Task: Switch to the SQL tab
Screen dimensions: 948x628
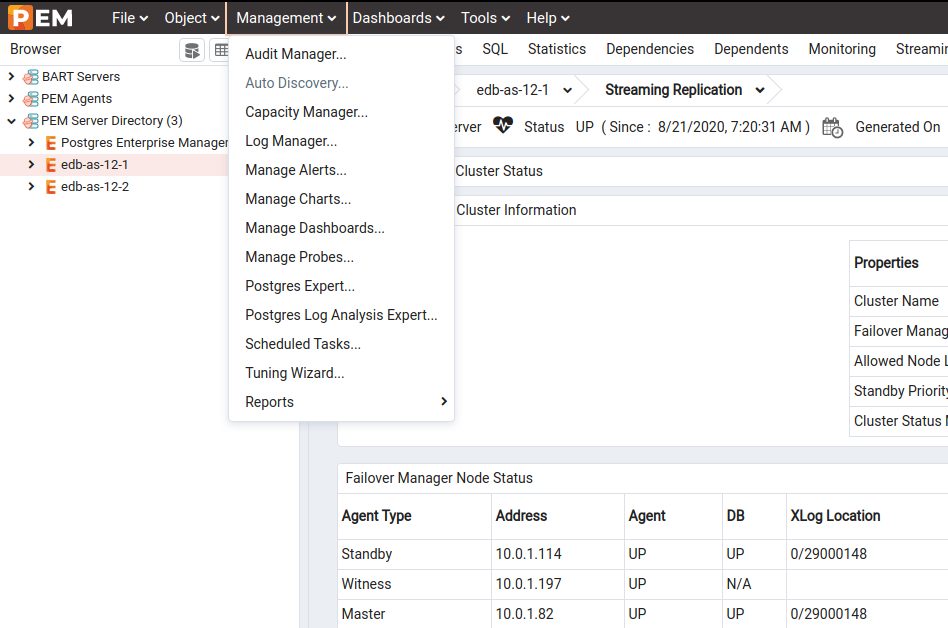Action: [495, 49]
